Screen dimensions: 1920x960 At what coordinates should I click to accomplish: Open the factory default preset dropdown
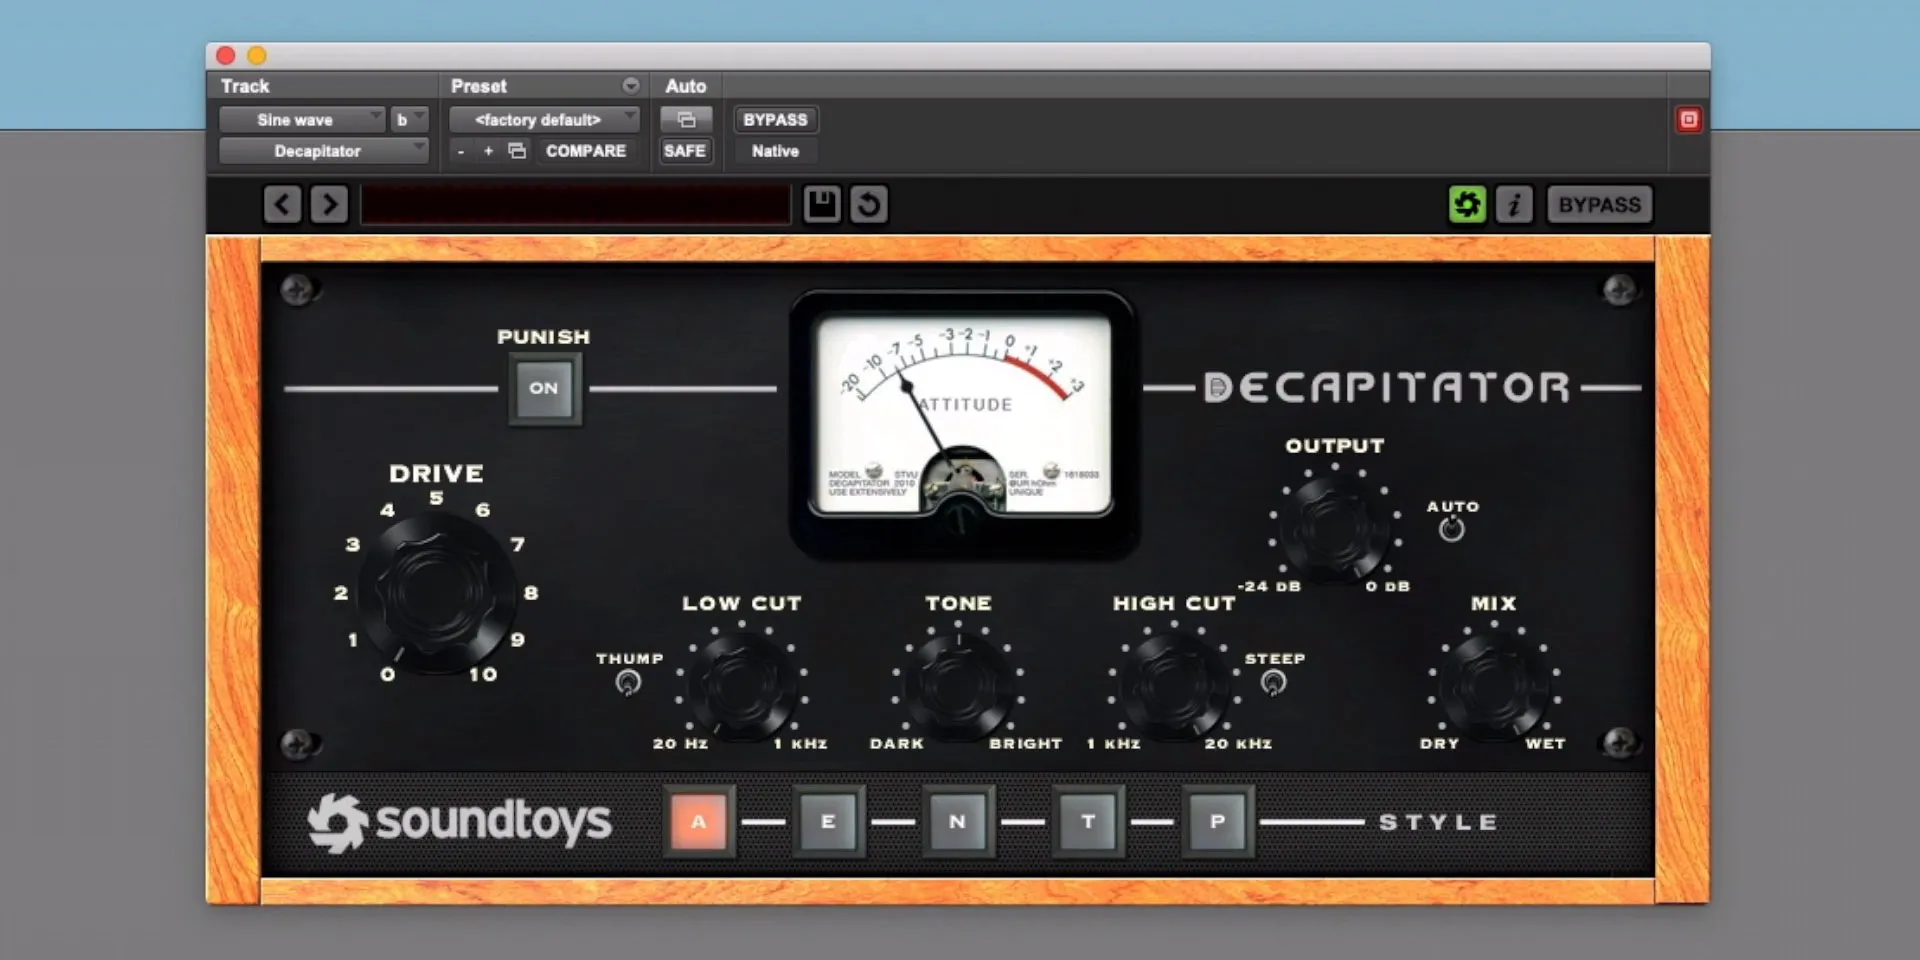(x=544, y=120)
